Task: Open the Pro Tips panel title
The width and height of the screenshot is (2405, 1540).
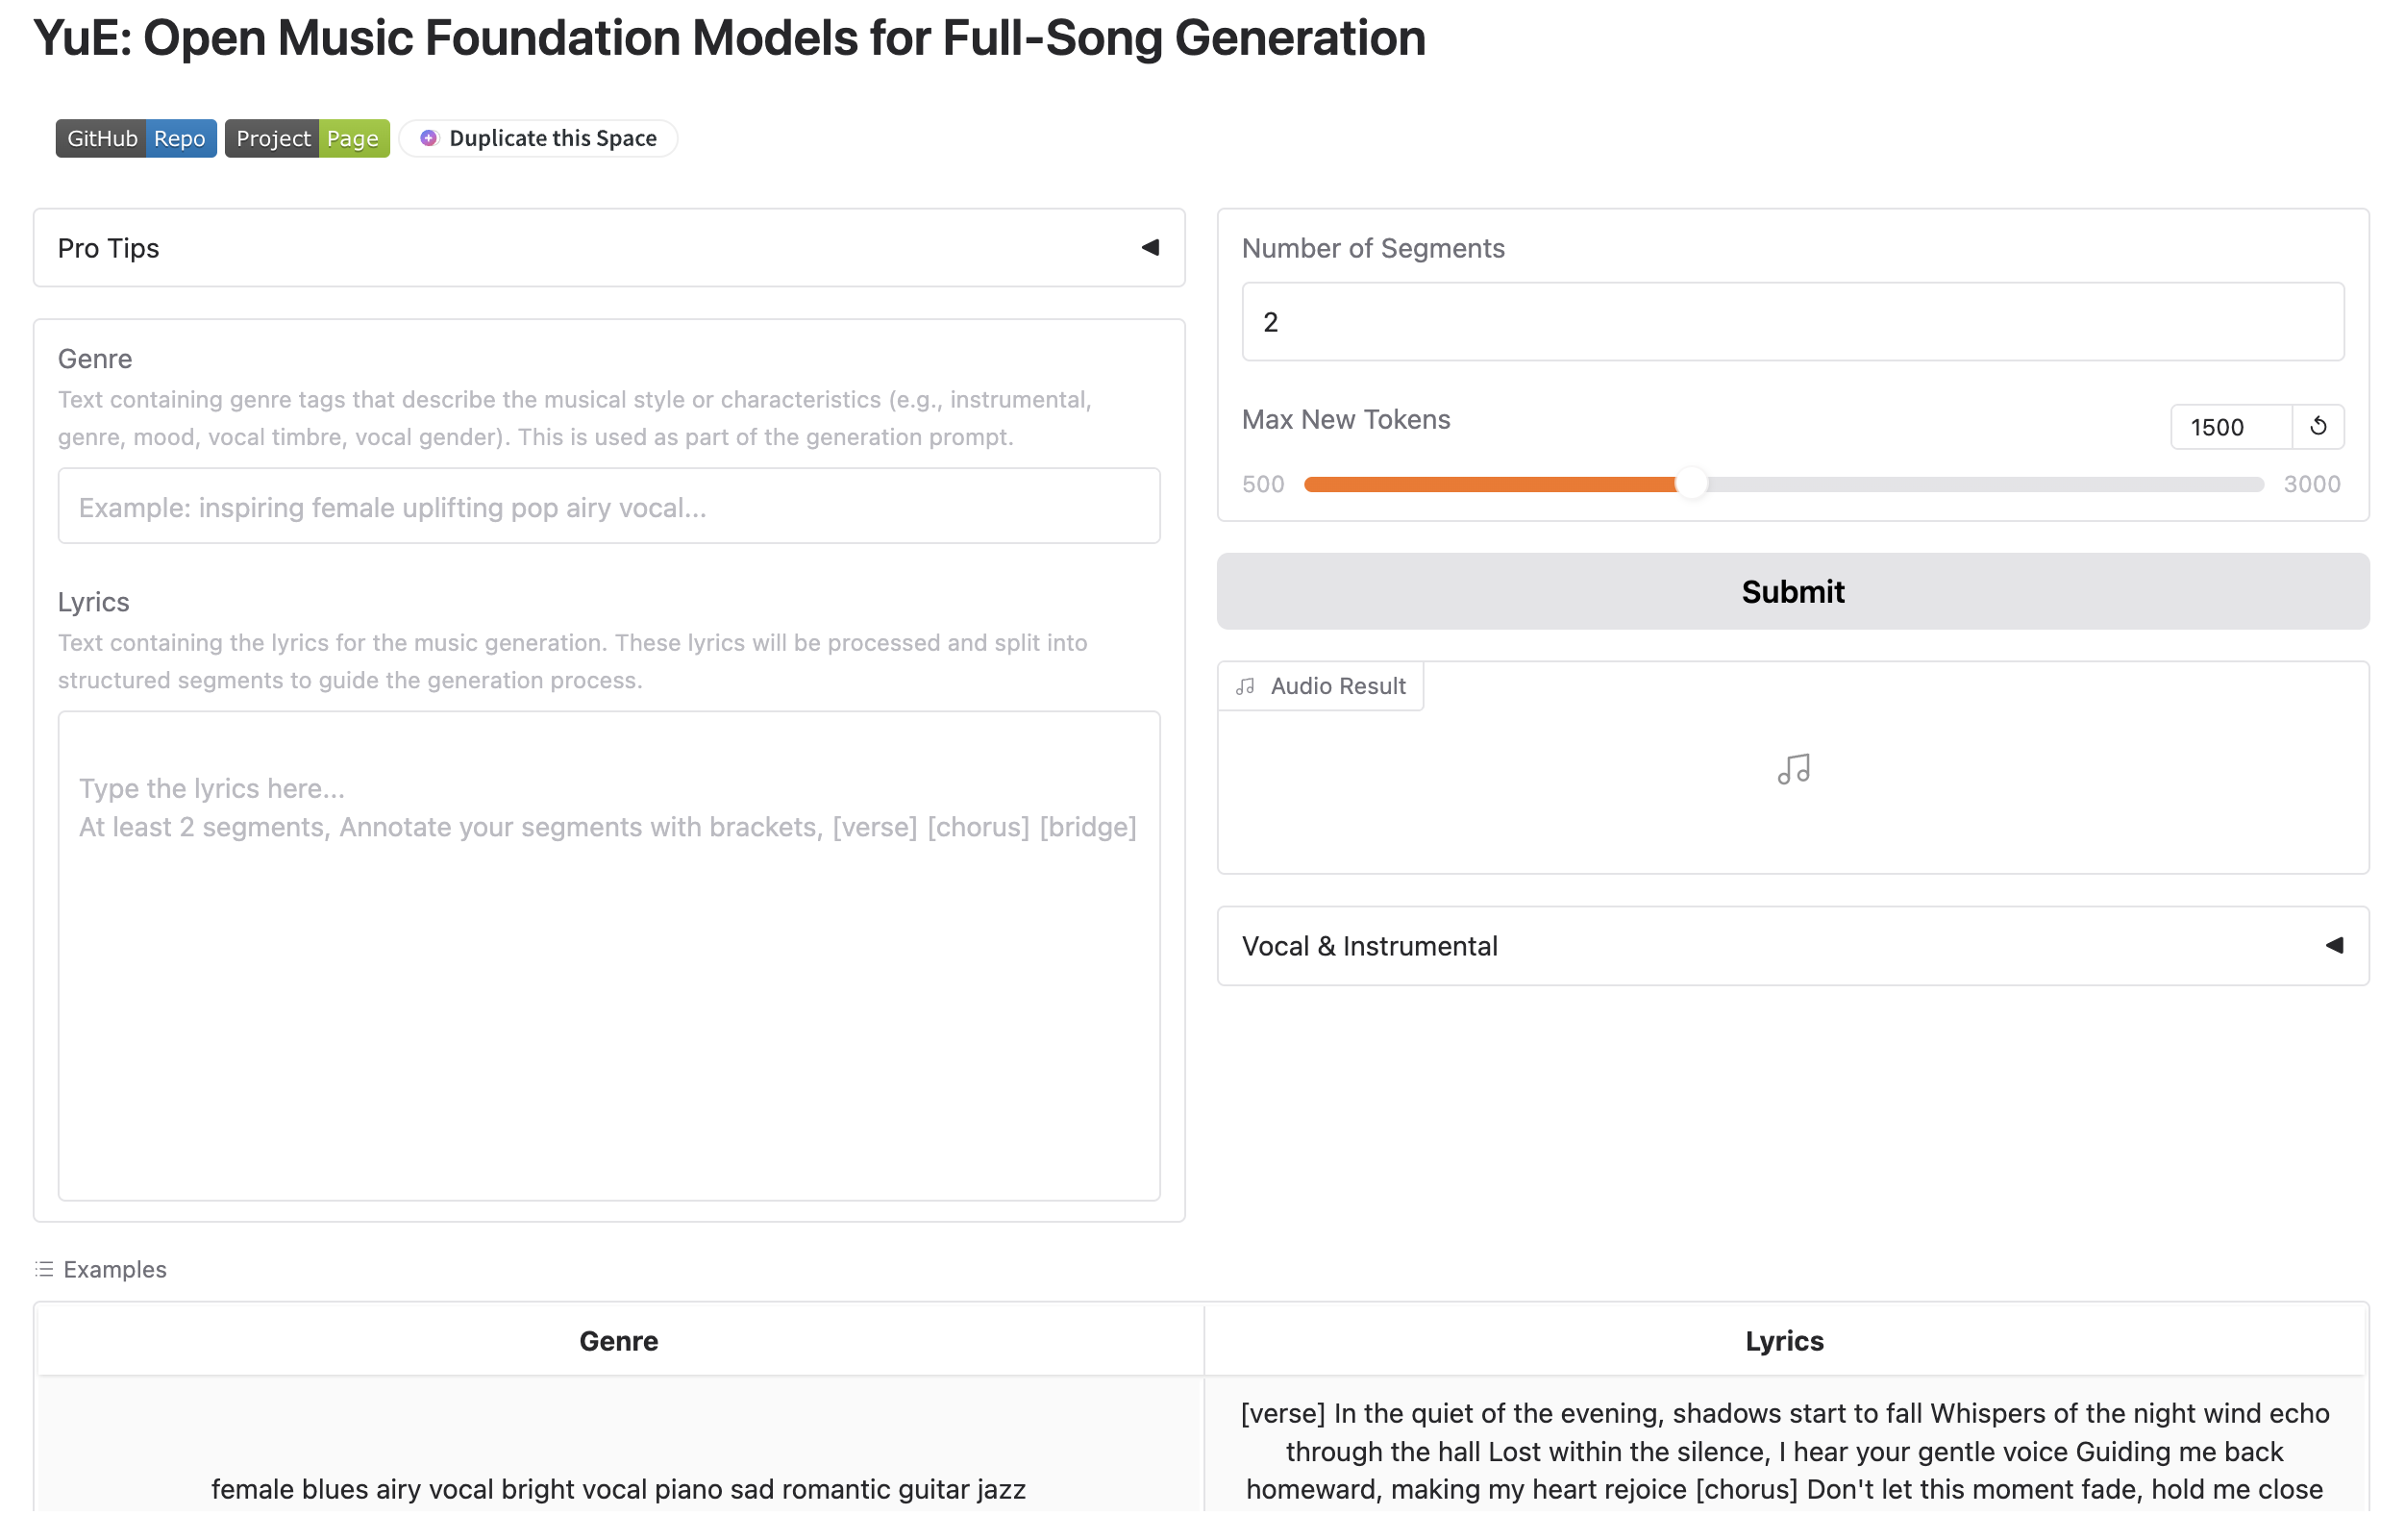Action: click(108, 248)
